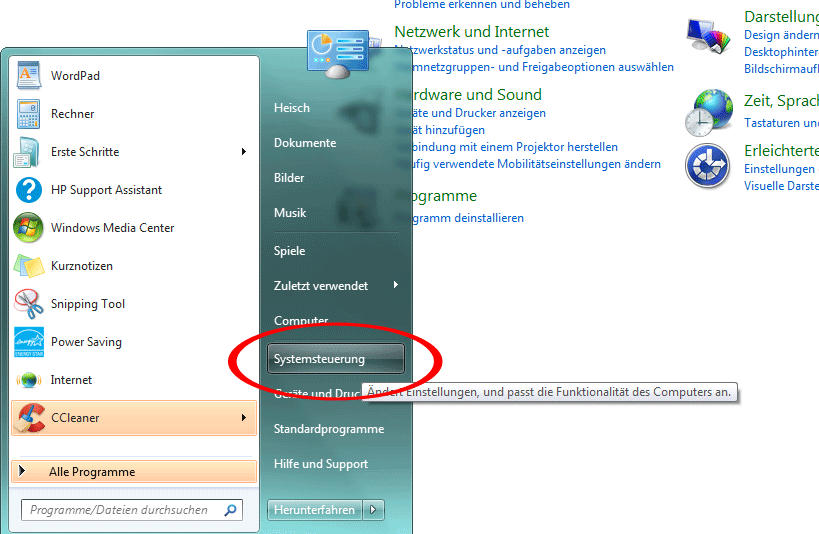Launch the CCleaner icon
The height and width of the screenshot is (534, 819).
[29, 418]
